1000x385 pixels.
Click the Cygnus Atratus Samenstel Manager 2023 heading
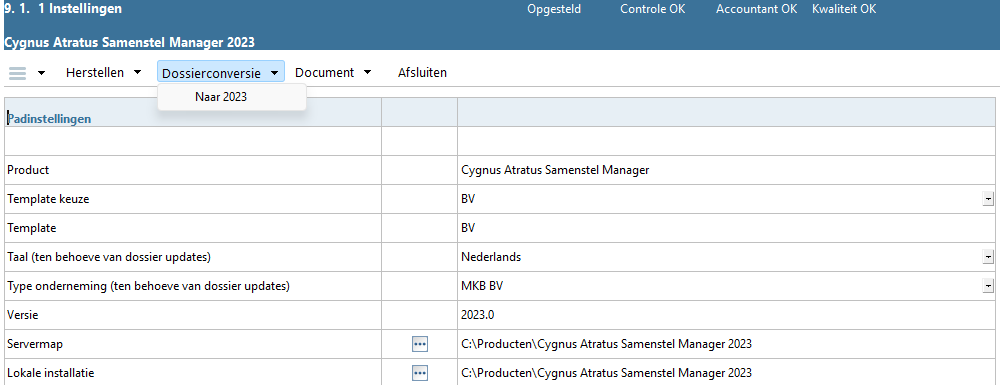point(129,43)
